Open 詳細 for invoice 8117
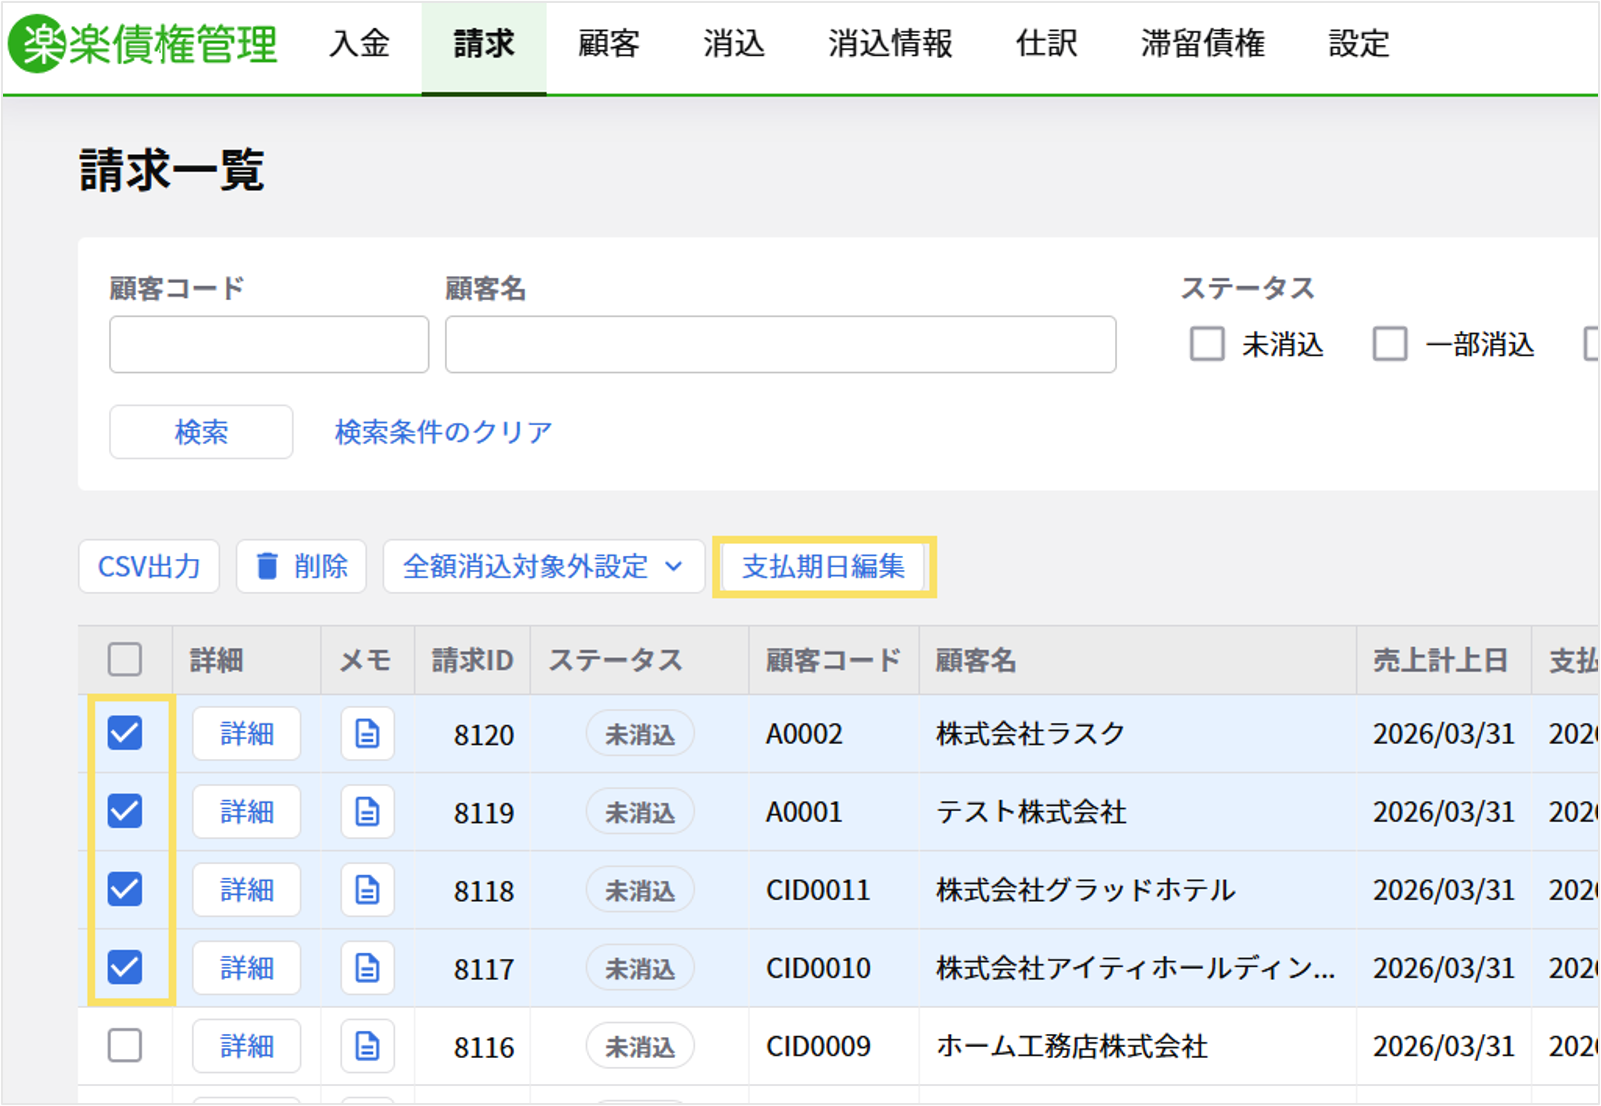The image size is (1601, 1106). pyautogui.click(x=247, y=968)
